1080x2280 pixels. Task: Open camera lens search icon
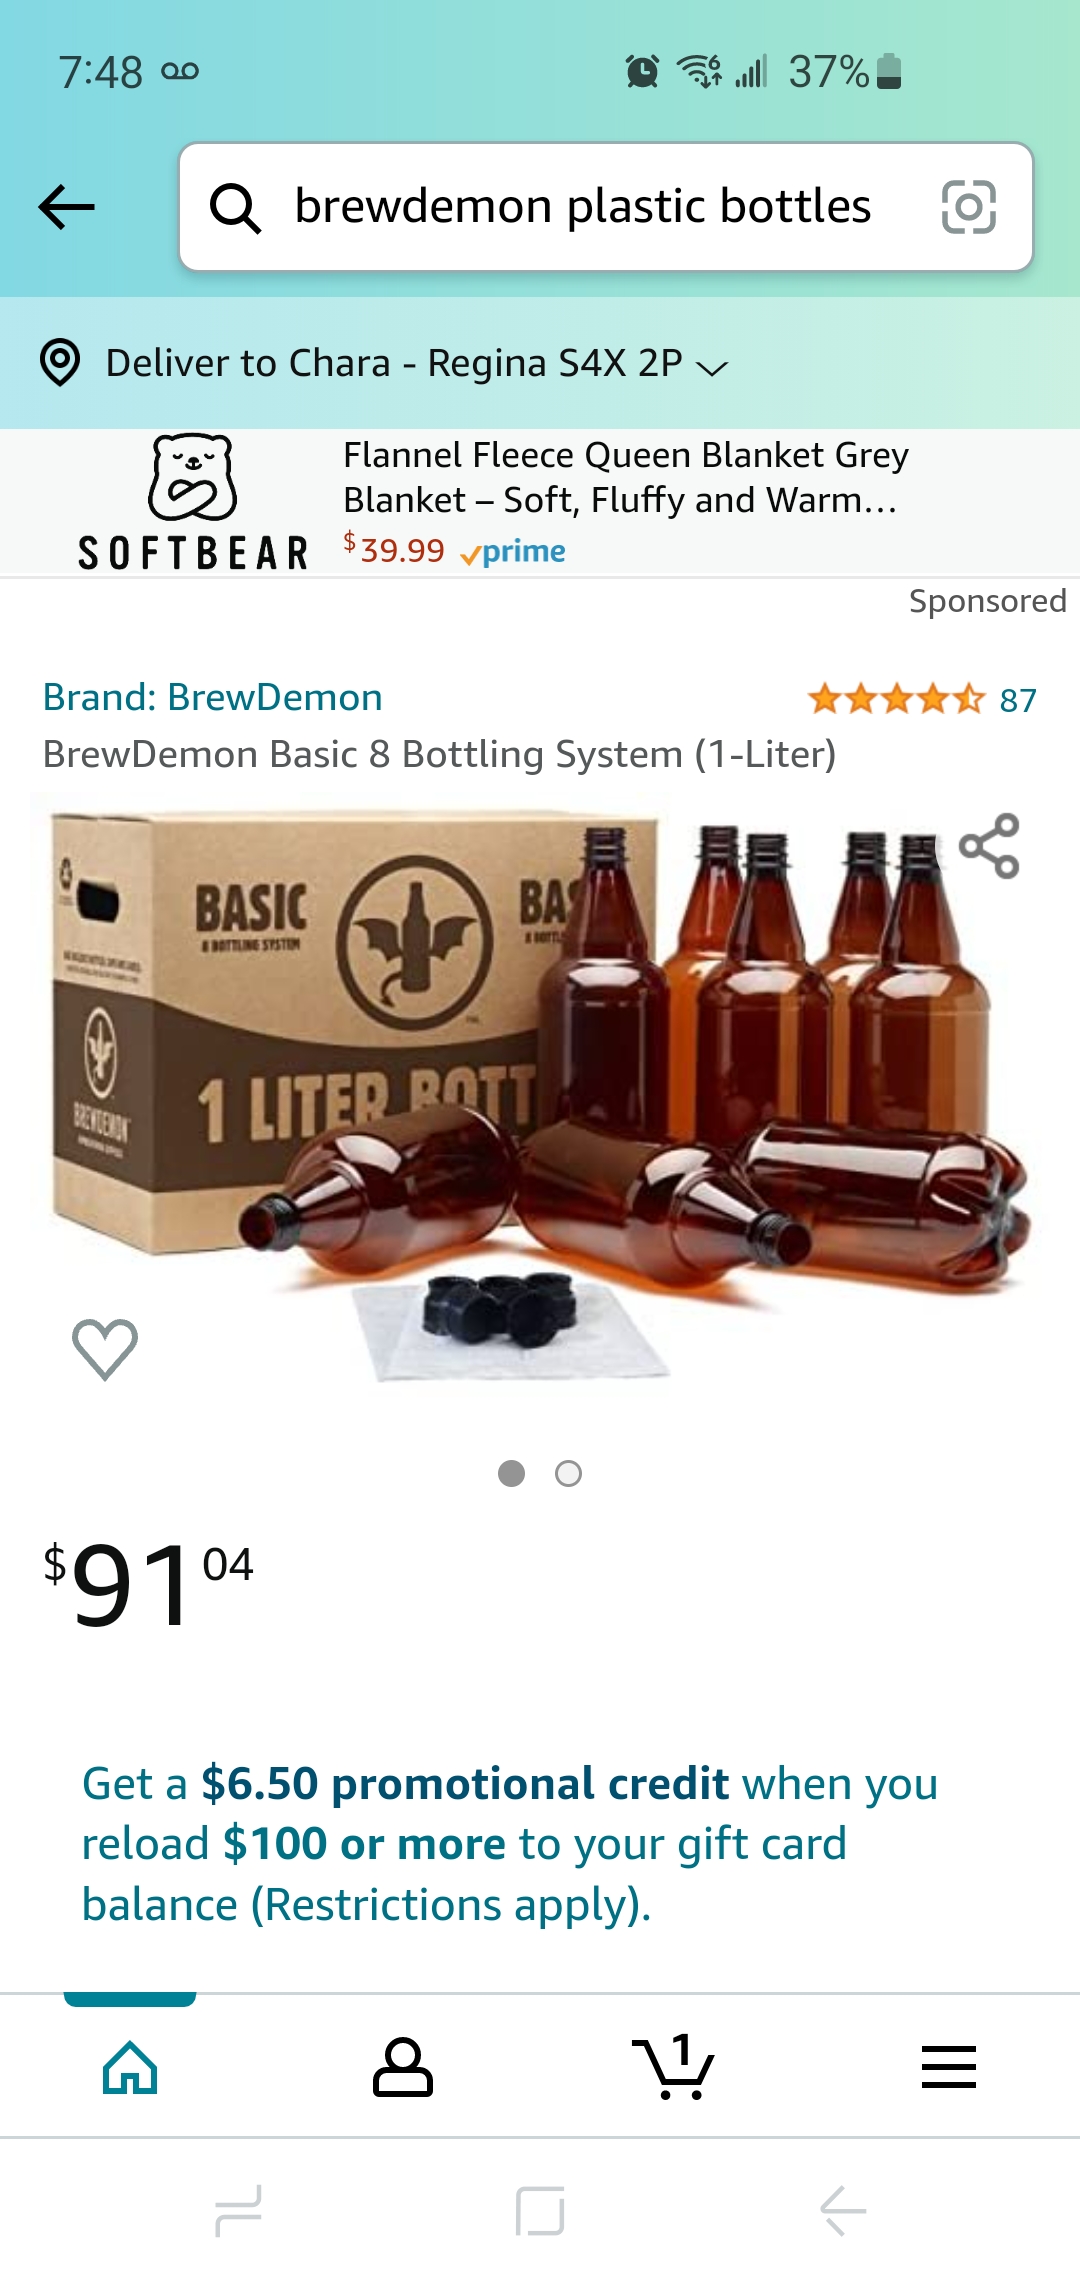click(x=968, y=207)
